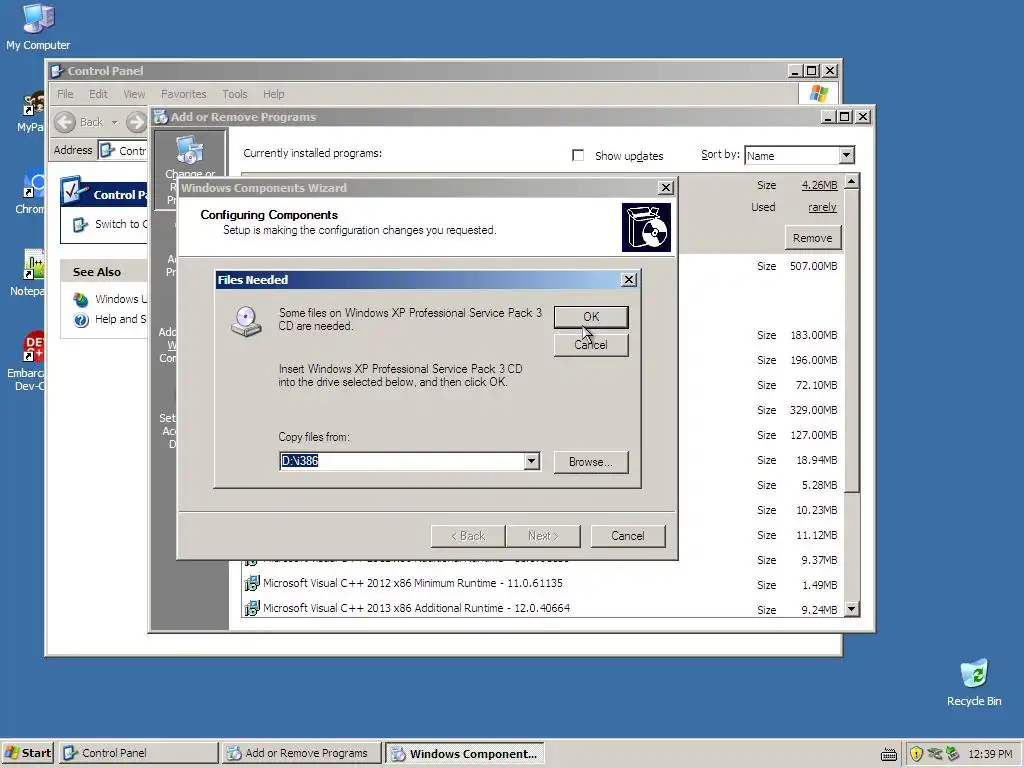Image resolution: width=1024 pixels, height=768 pixels.
Task: Select the MyPal desktop shortcut
Action: (31, 111)
